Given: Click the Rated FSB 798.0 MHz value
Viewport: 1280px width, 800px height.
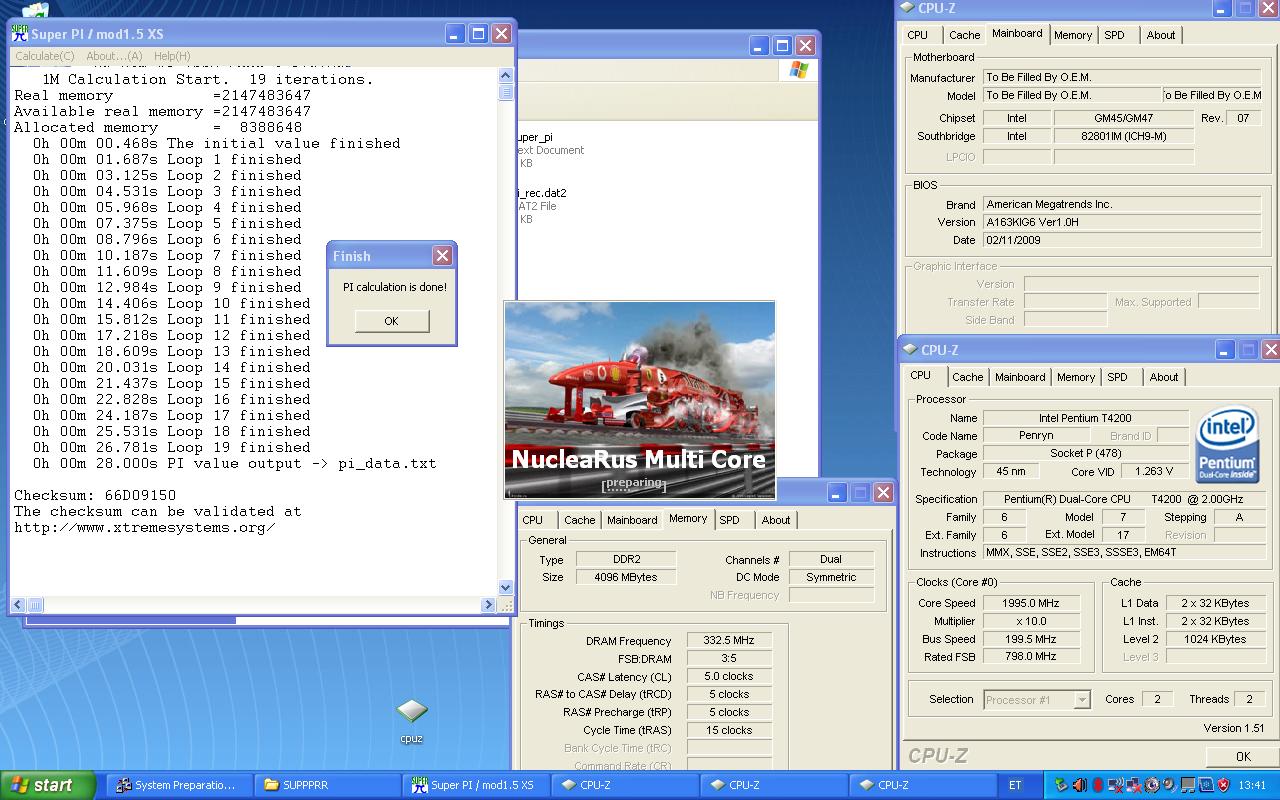Looking at the screenshot, I should (1031, 657).
